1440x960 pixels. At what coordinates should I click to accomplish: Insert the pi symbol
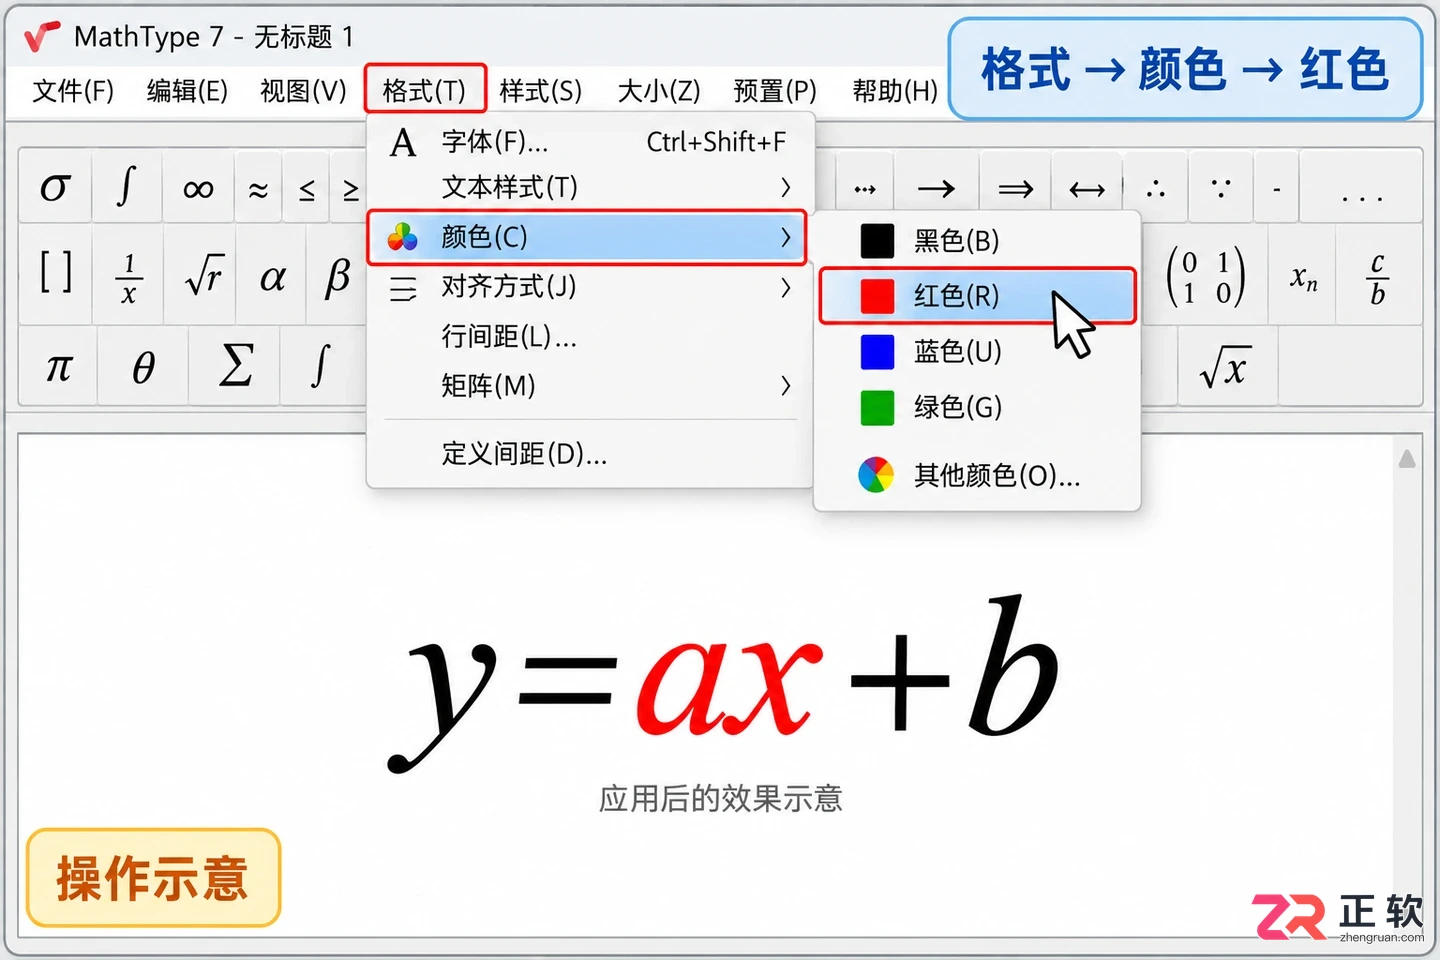[59, 366]
